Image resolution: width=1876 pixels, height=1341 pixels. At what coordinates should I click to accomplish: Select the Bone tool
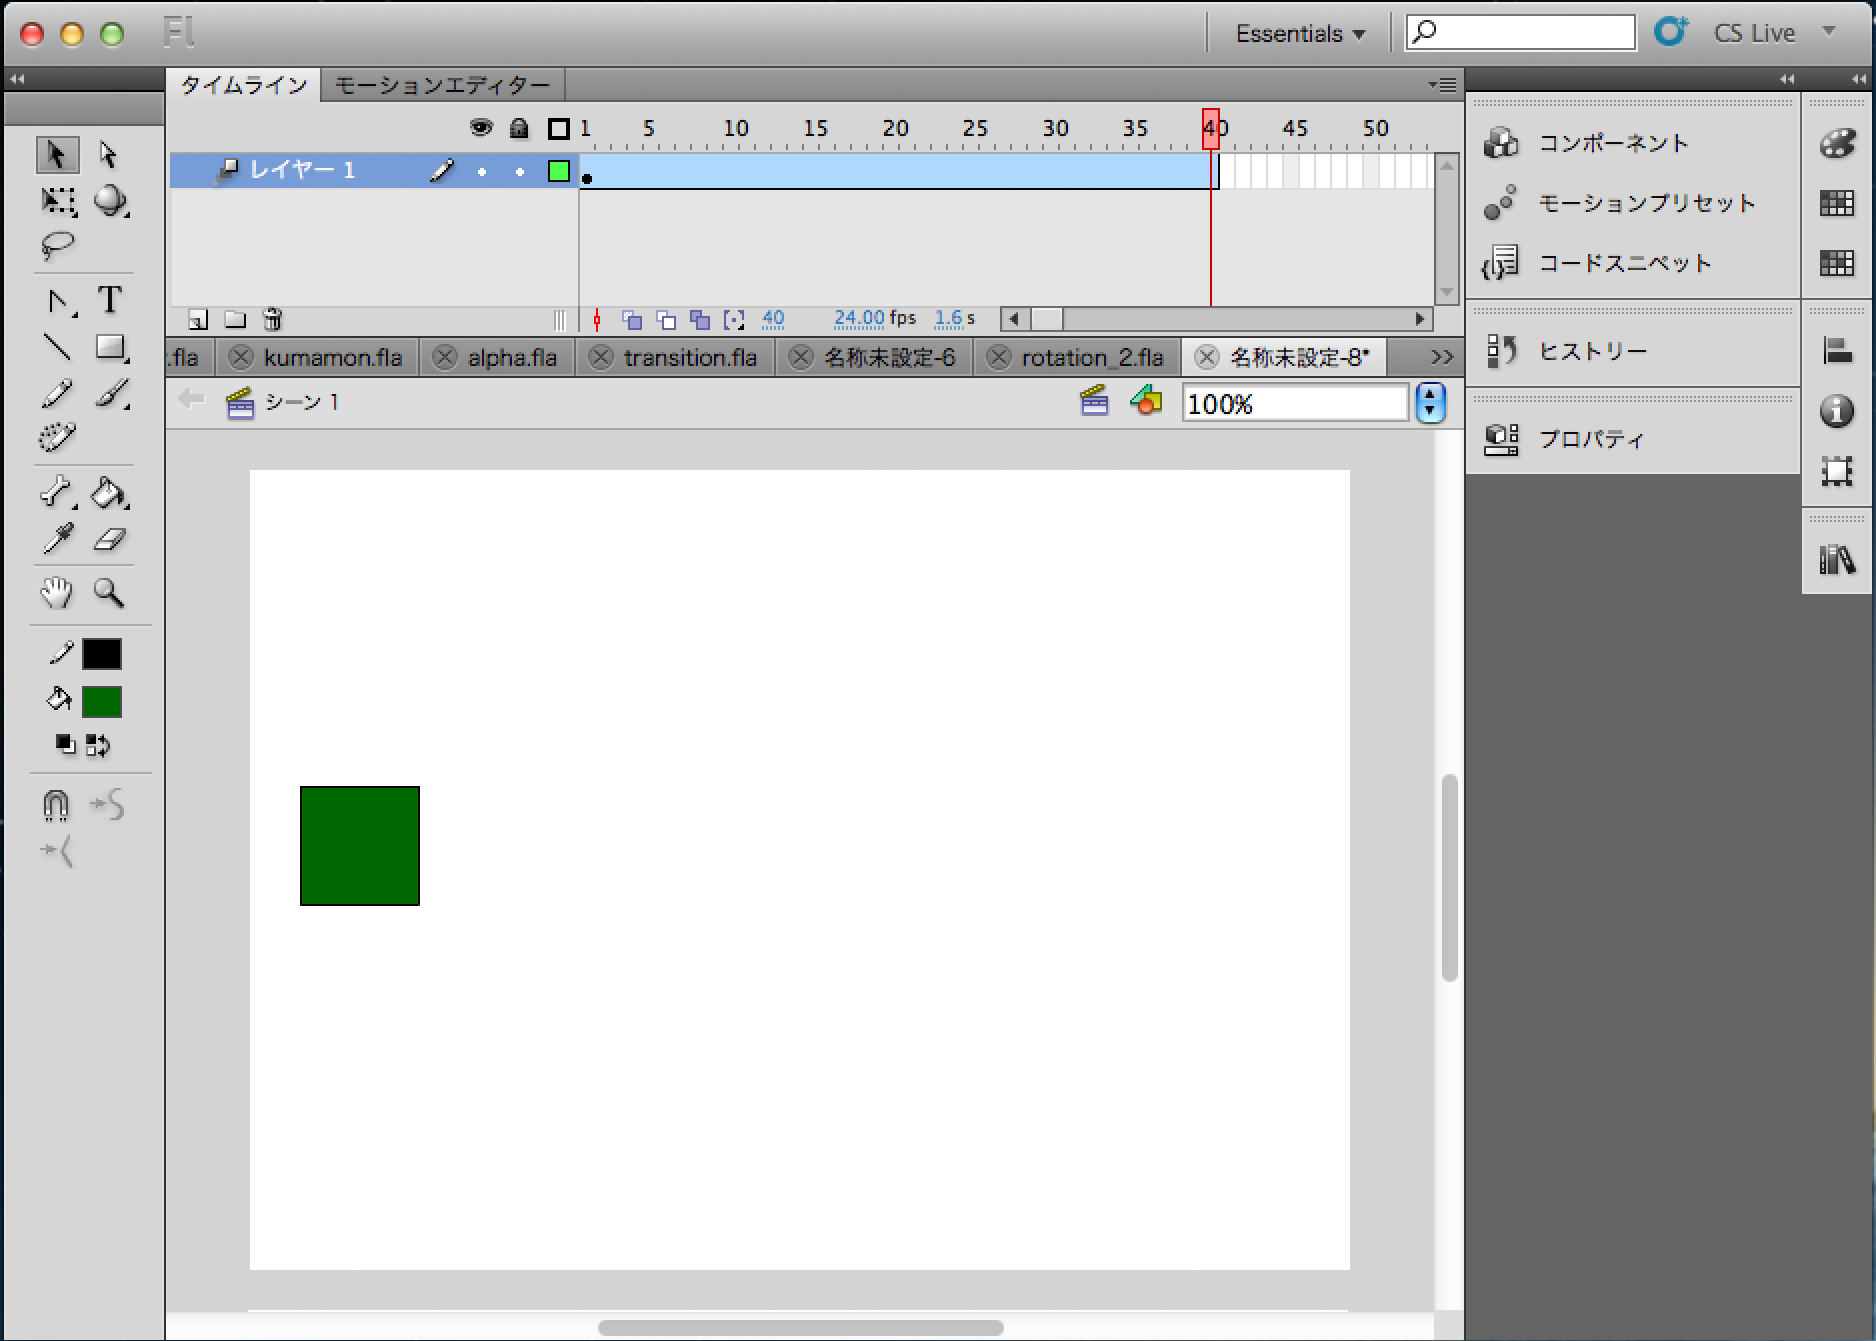click(56, 492)
